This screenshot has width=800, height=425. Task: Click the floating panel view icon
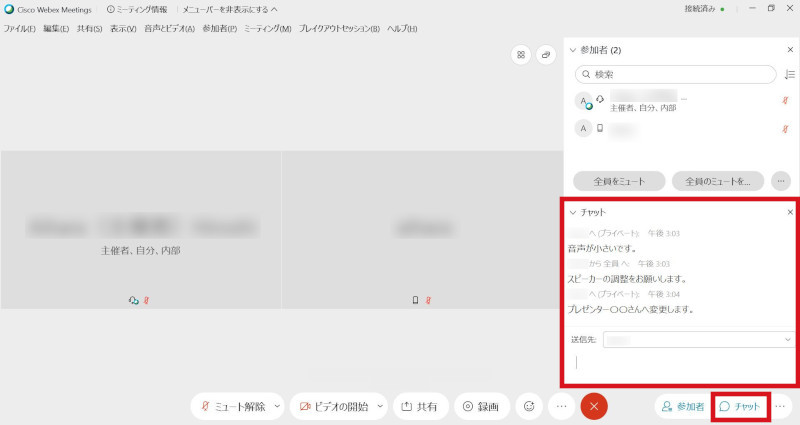click(x=546, y=55)
